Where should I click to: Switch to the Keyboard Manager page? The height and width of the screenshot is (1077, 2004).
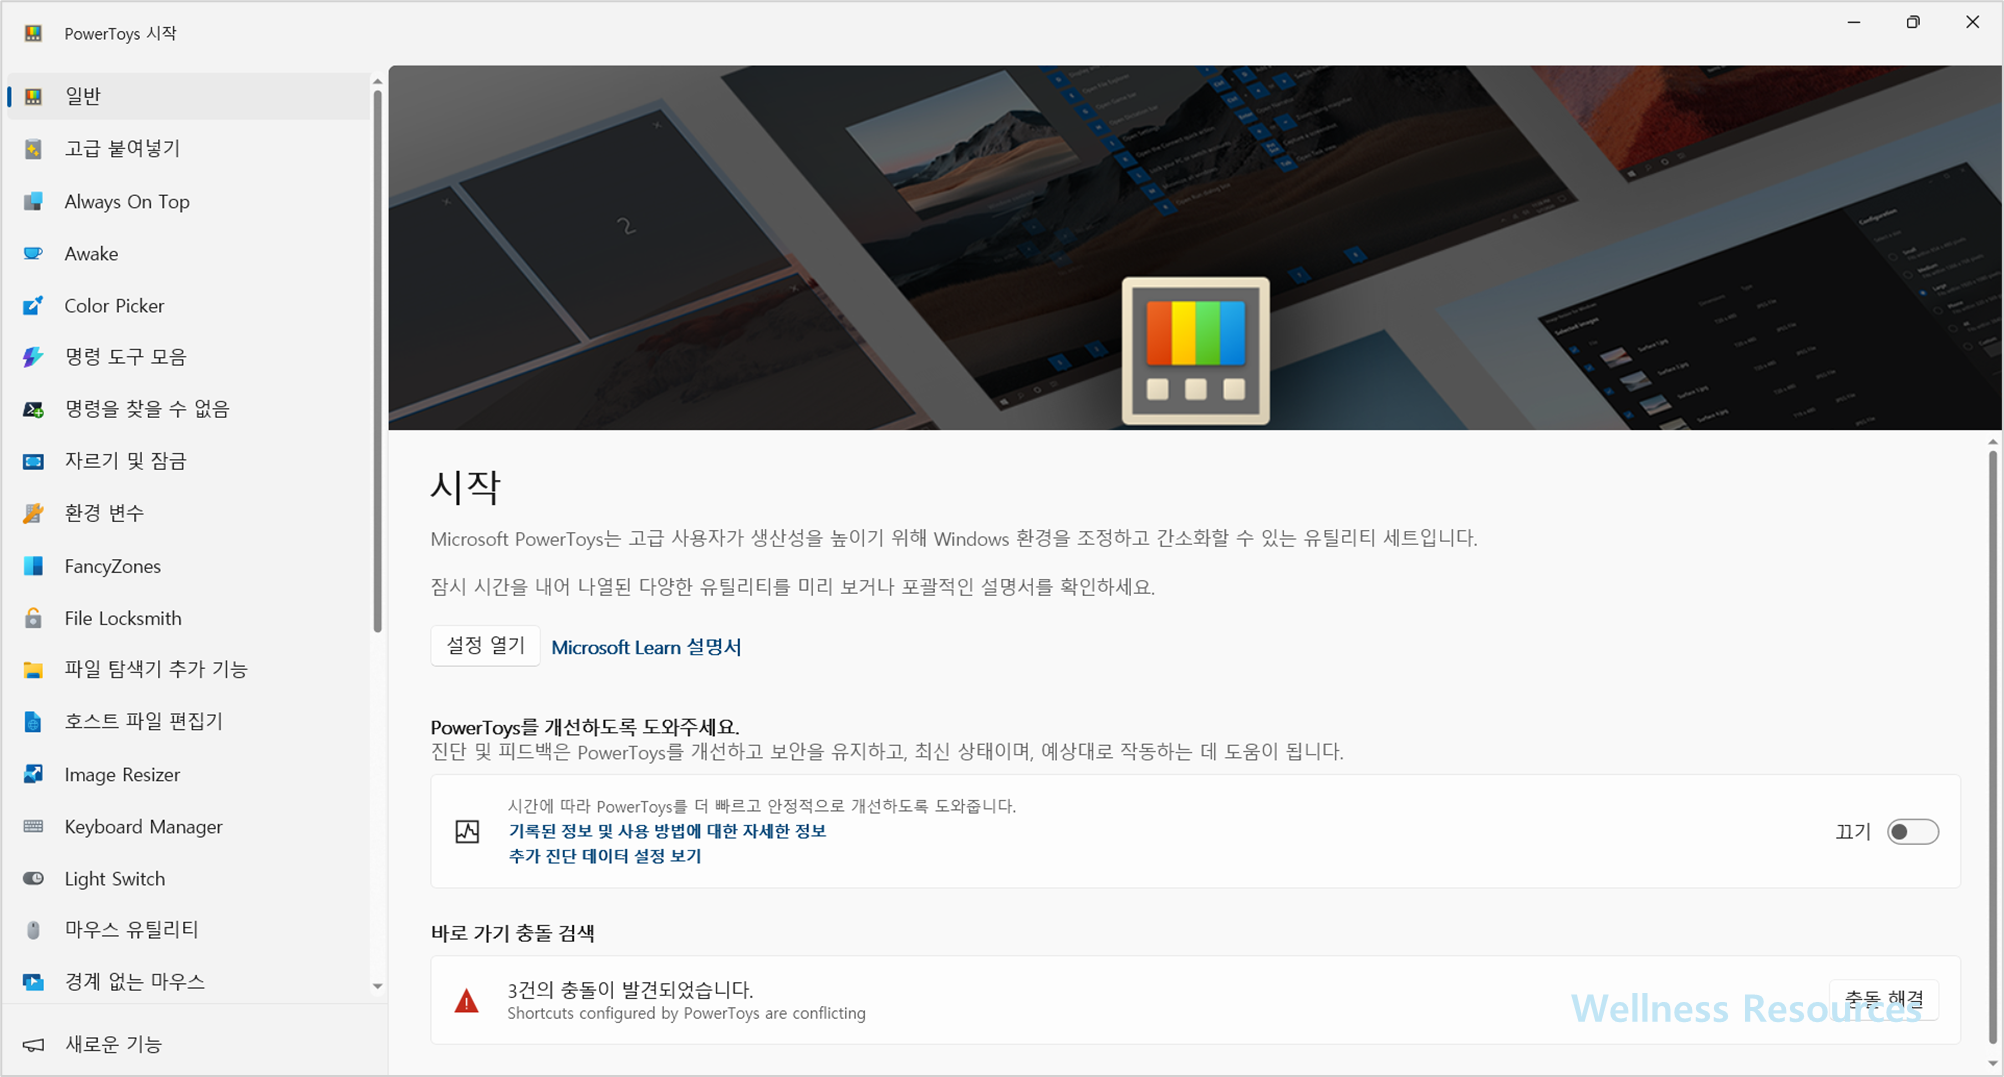[188, 826]
